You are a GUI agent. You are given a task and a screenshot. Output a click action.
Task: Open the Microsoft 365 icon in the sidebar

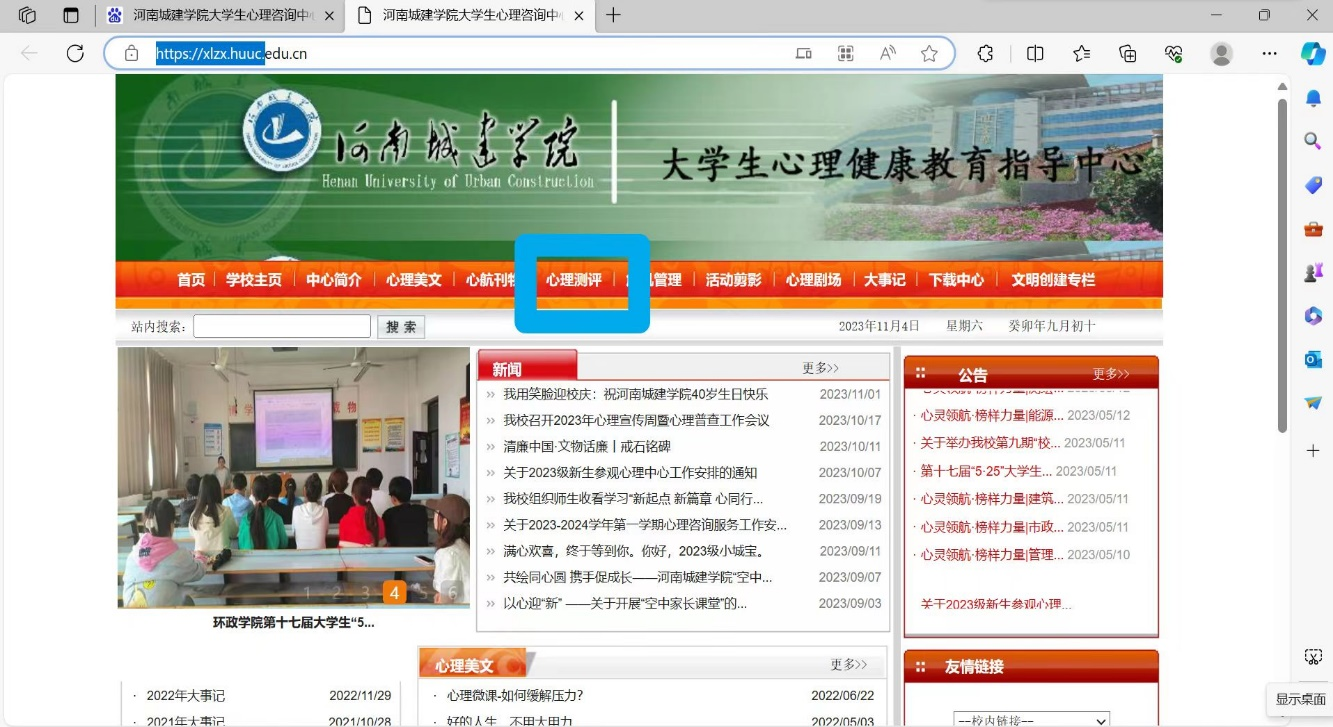click(1313, 316)
